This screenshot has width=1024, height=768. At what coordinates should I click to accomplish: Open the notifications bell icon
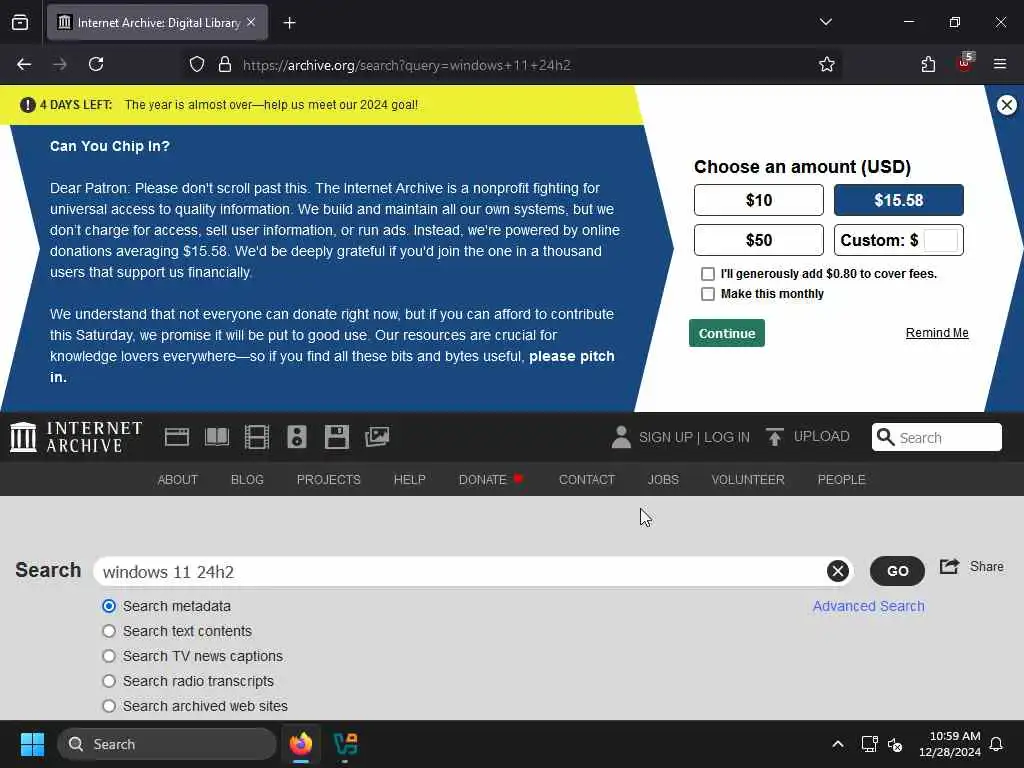click(x=997, y=744)
